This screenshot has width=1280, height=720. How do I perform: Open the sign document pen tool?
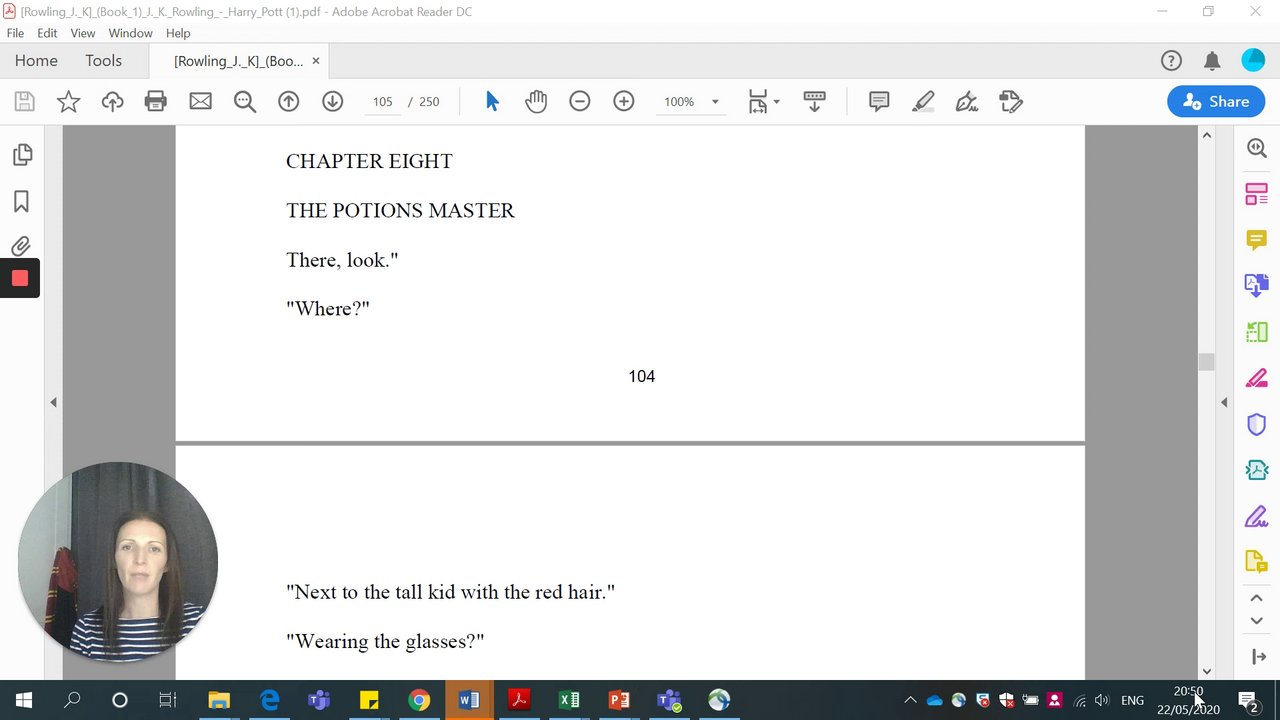coord(967,101)
